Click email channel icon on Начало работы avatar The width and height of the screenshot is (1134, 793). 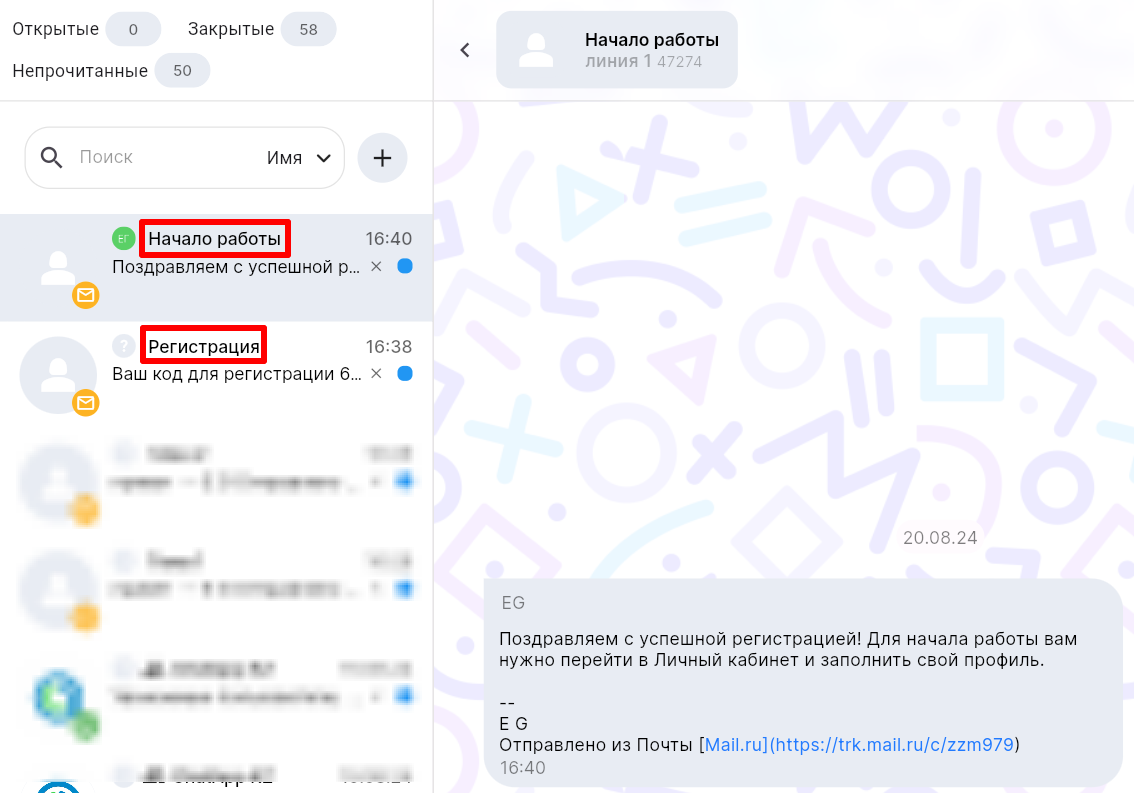(86, 296)
